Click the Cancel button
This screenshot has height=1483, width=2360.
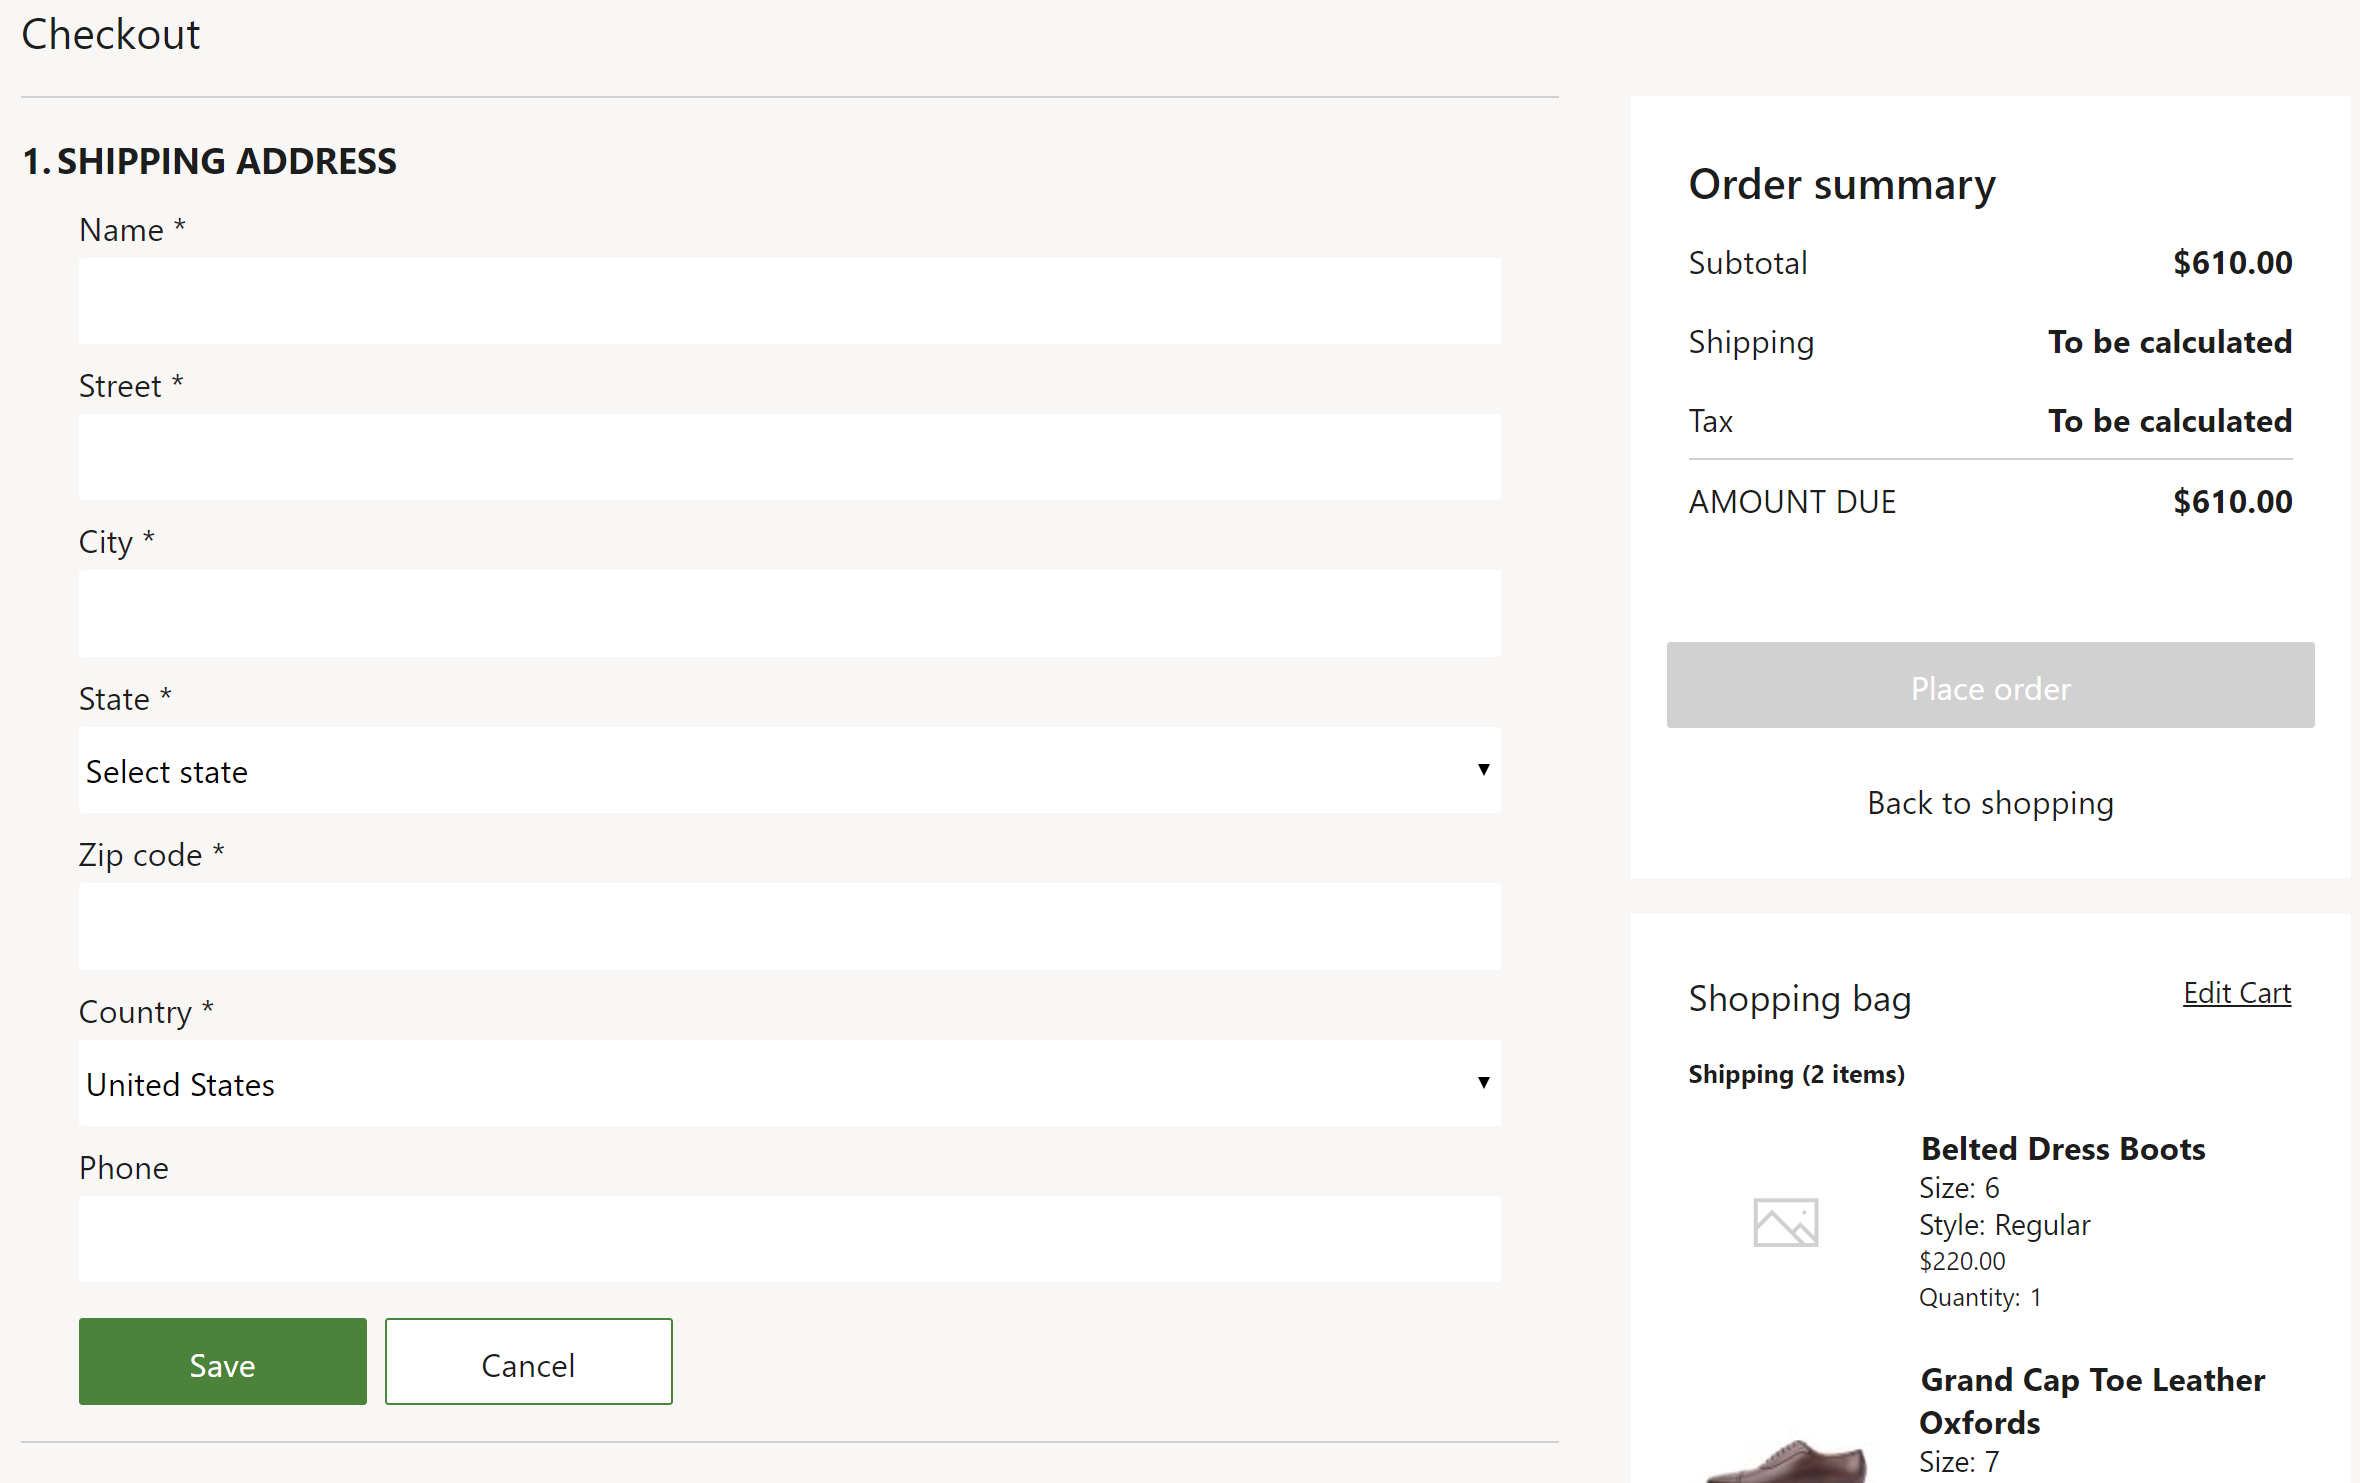tap(528, 1363)
